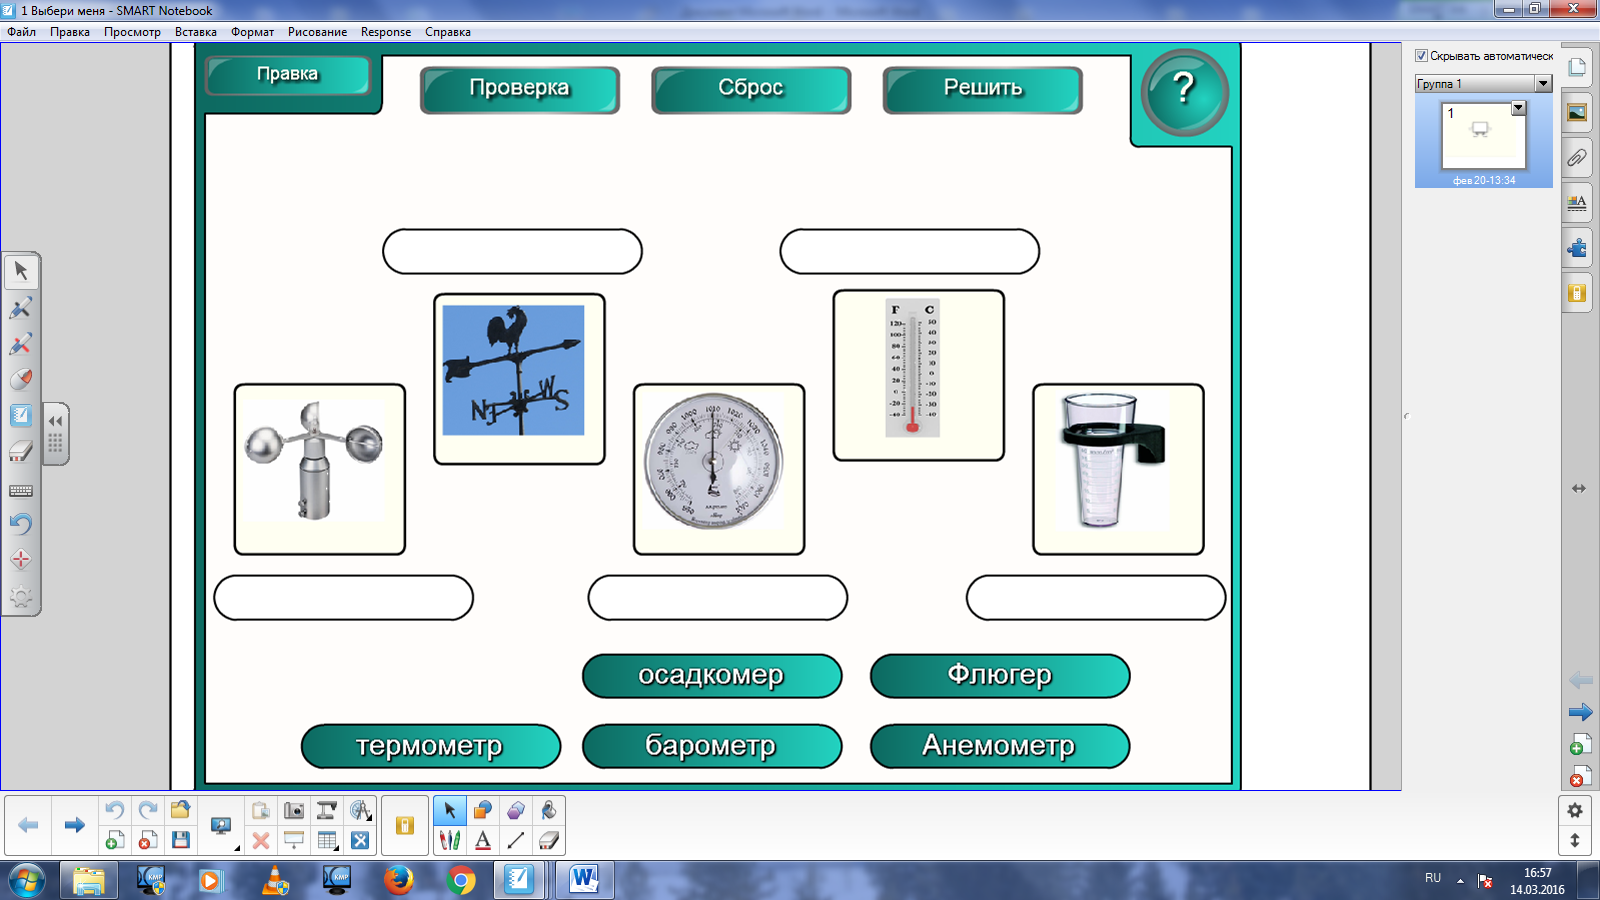This screenshot has height=900, width=1600.
Task: Open the page 1 thumbnail menu arrow
Action: [x=1518, y=108]
